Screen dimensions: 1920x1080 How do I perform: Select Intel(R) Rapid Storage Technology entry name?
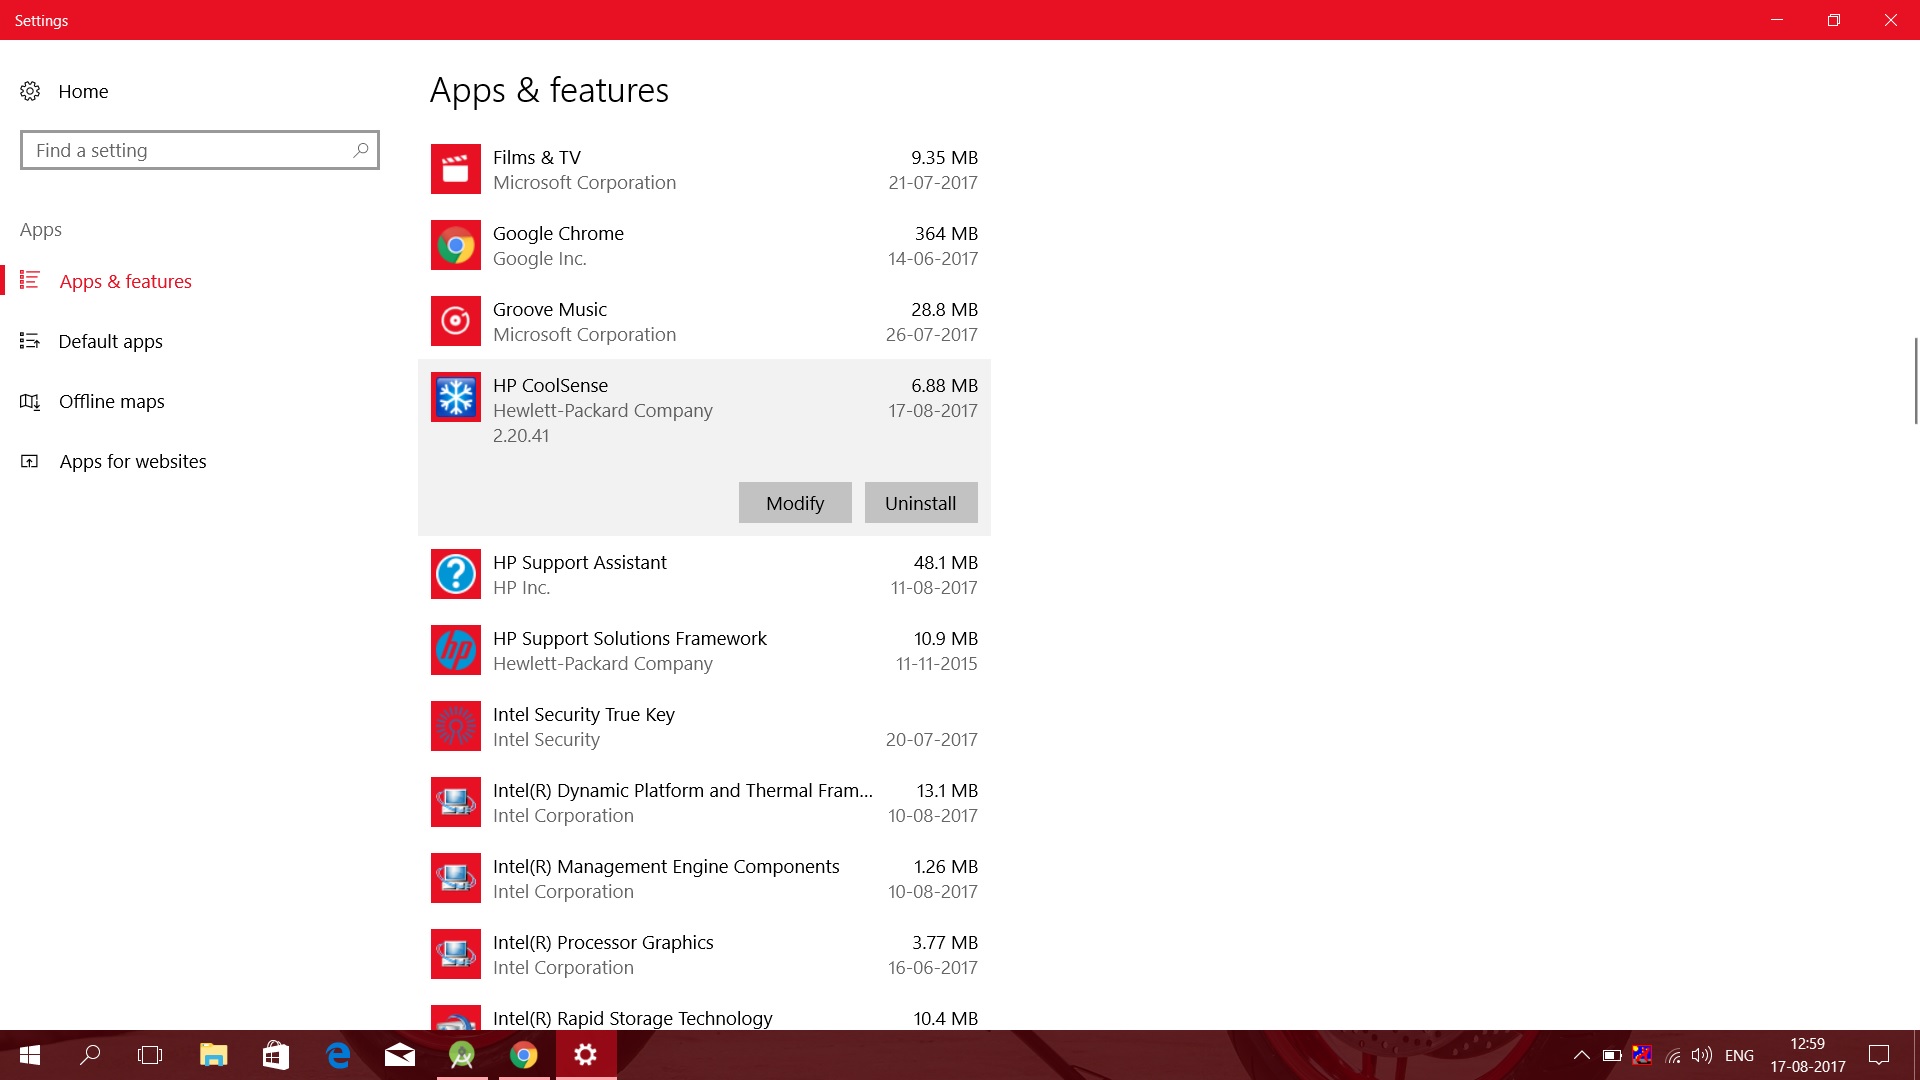pyautogui.click(x=633, y=1018)
